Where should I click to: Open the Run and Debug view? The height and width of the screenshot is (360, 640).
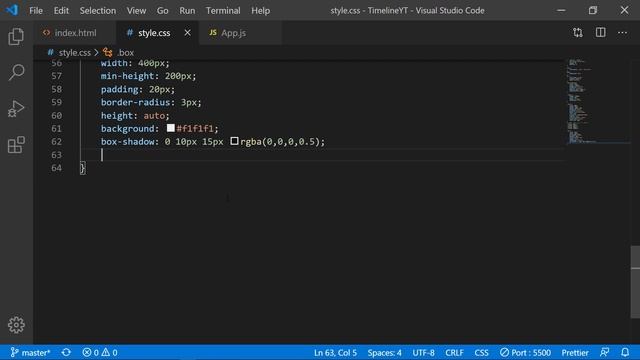tap(16, 109)
